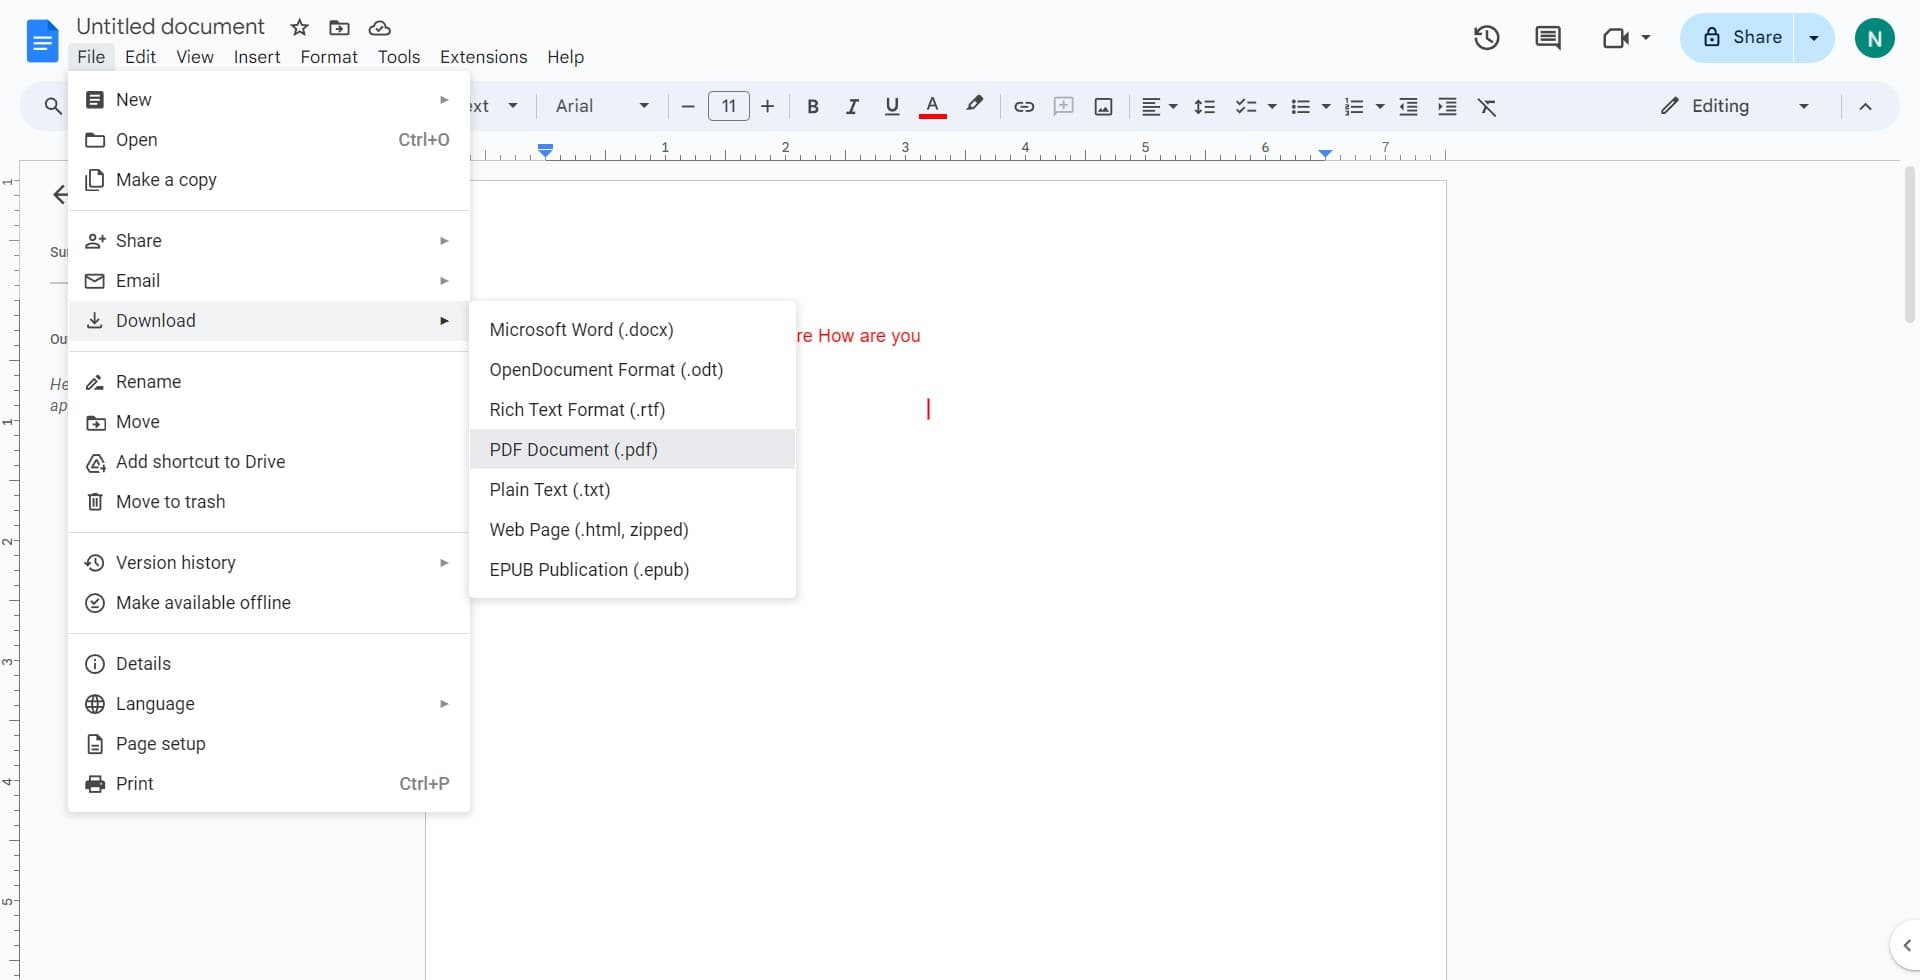
Task: Expand the font family dropdown
Action: click(x=643, y=106)
